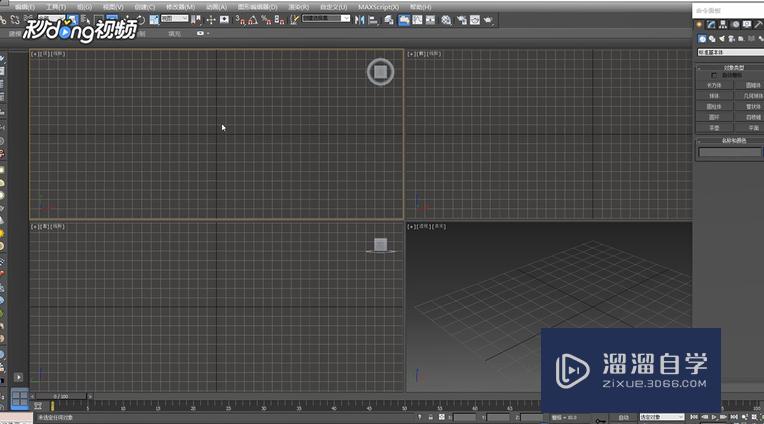Open the 修改器 Modifiers menu
This screenshot has width=764, height=424.
[180, 6]
